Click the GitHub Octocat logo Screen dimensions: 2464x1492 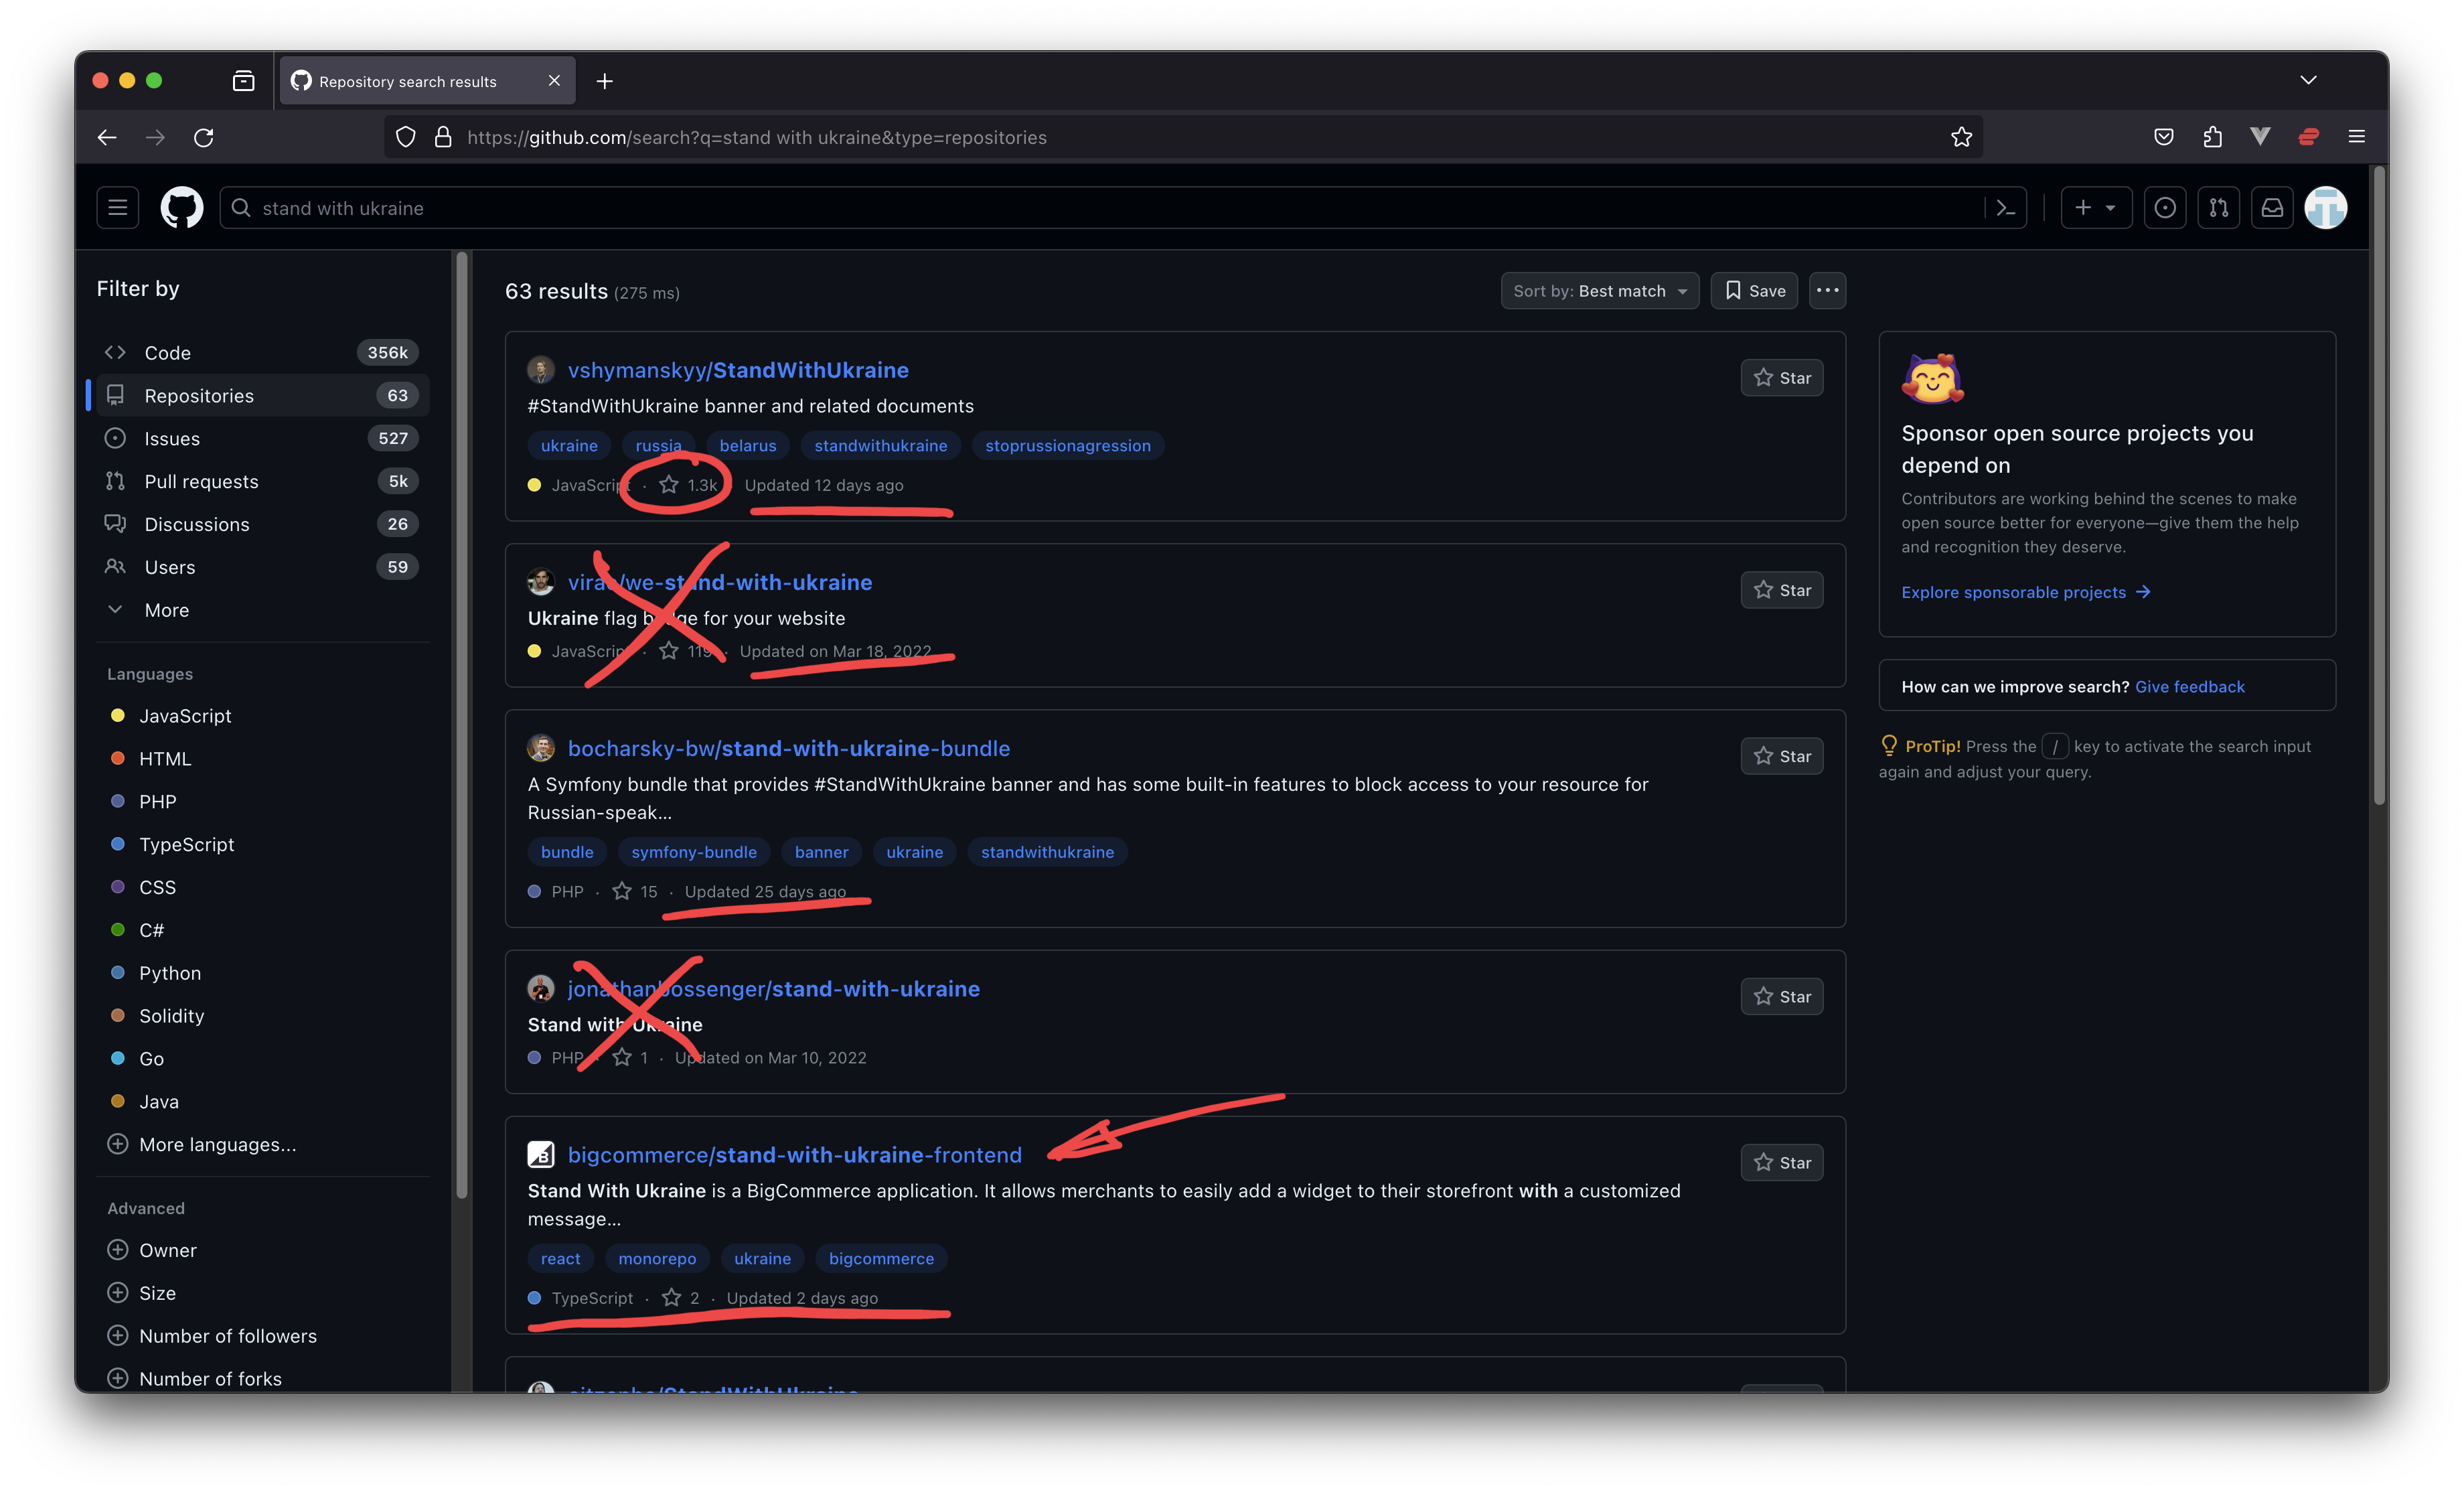(x=181, y=208)
